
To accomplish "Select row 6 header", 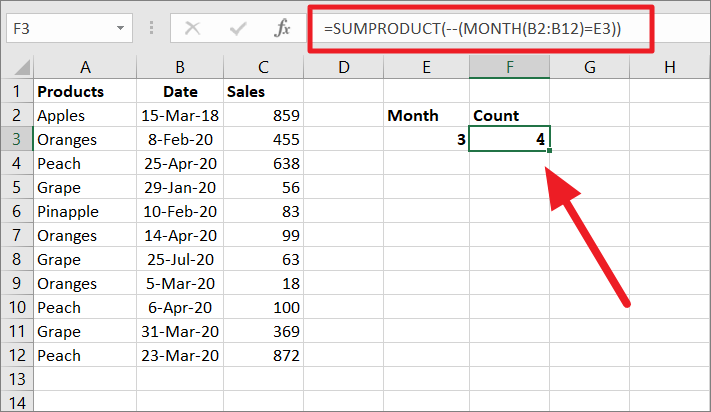I will click(17, 211).
